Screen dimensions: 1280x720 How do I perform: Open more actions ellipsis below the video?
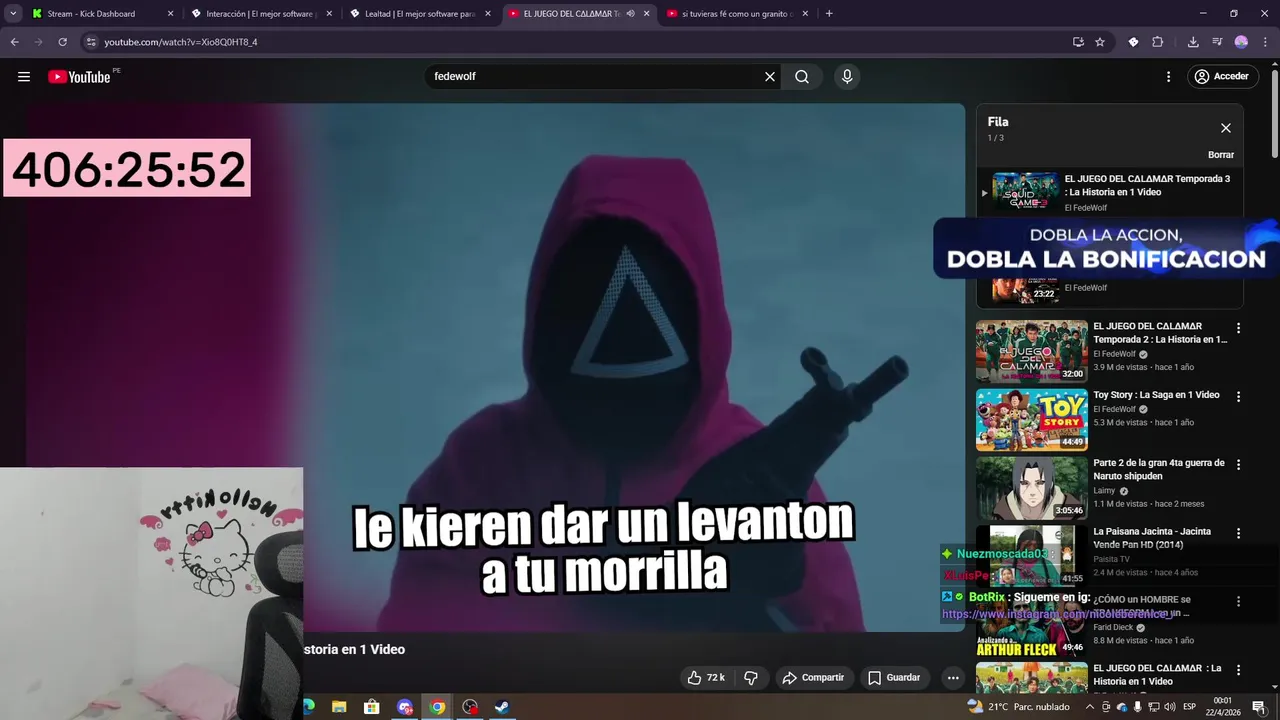(953, 678)
